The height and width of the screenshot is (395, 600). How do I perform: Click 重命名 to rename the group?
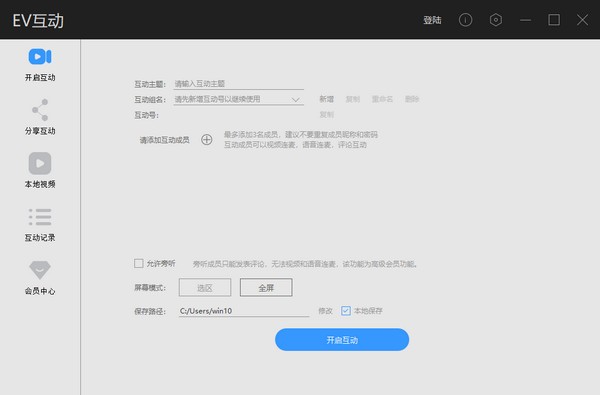click(x=382, y=99)
